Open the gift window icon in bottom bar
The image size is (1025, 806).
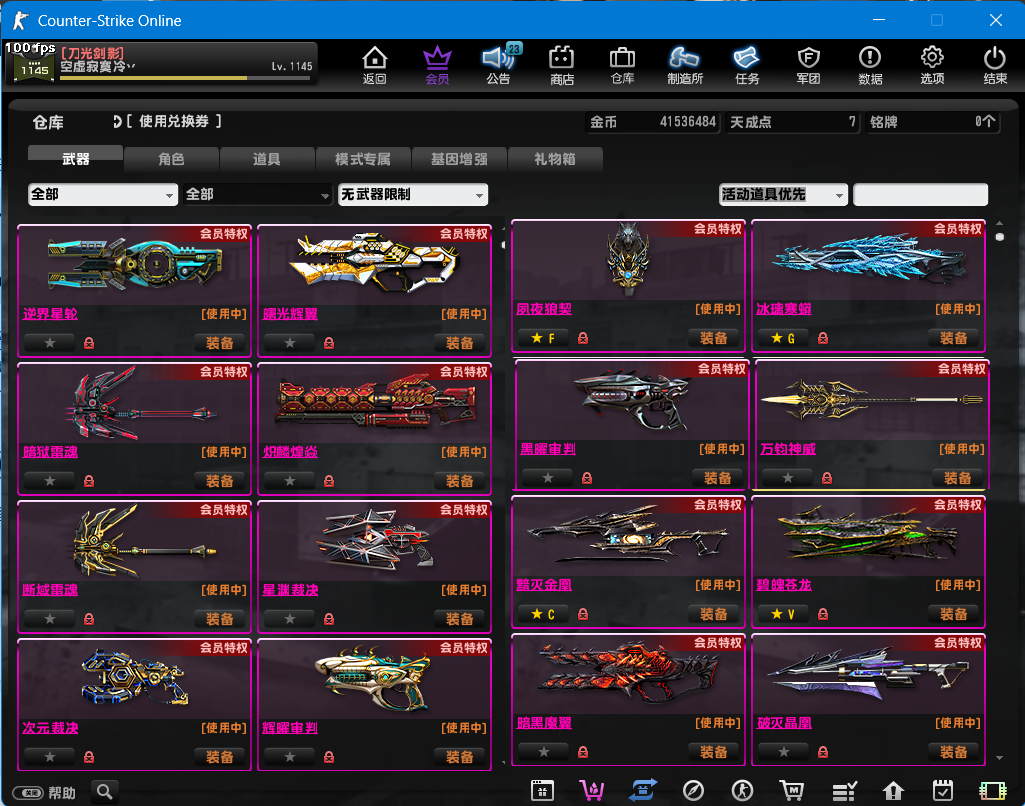[542, 791]
